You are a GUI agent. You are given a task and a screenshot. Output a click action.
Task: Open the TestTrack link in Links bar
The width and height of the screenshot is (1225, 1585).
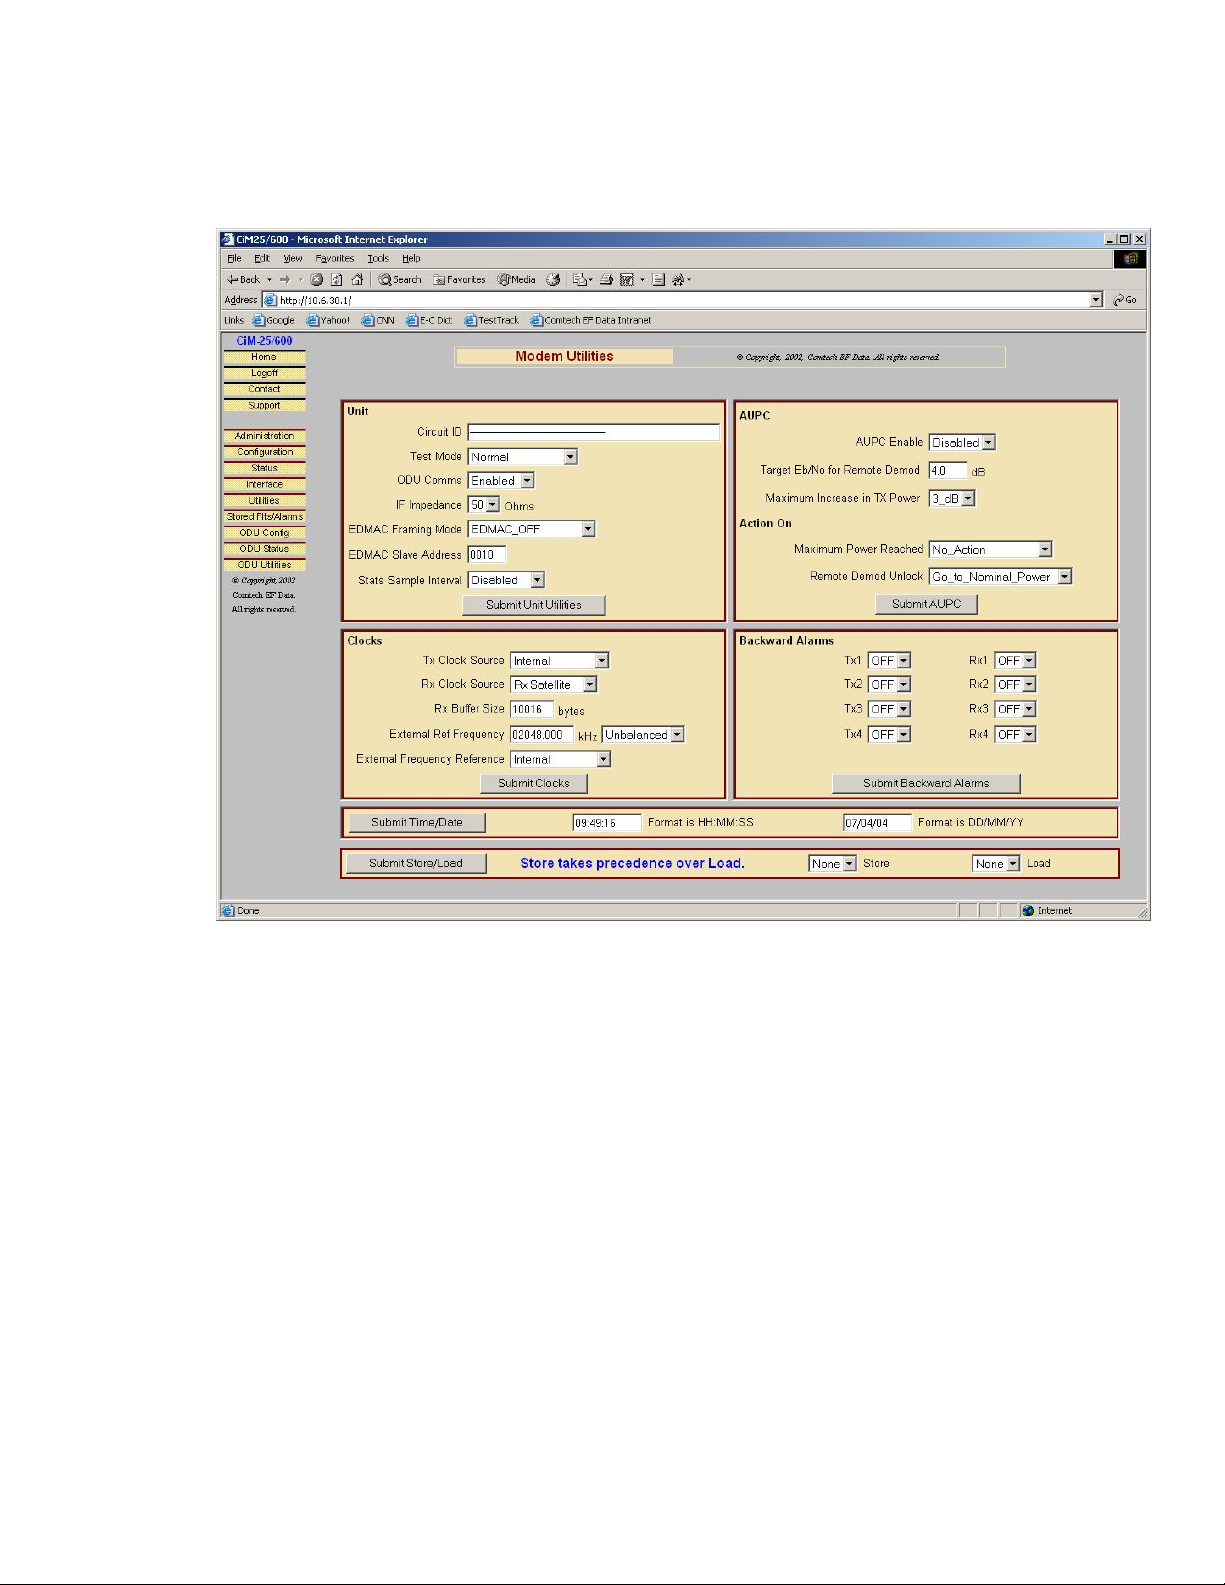[492, 321]
